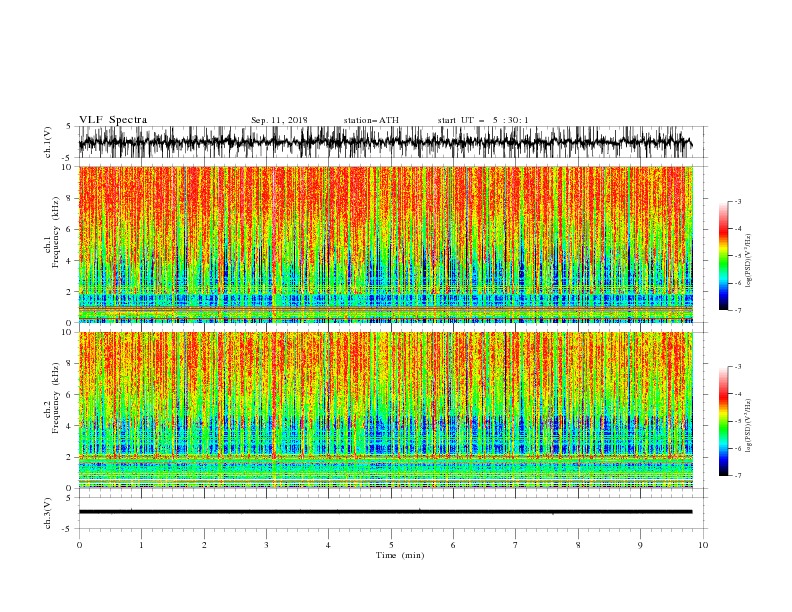Viewport: 792px width, 612px height.
Task: Click time axis tick label '4'
Action: [328, 545]
